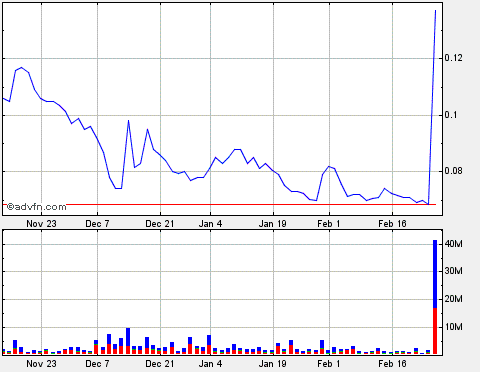Image resolution: width=480 pixels, height=372 pixels.
Task: Click Nov 23 label under volume chart
Action: pos(41,364)
